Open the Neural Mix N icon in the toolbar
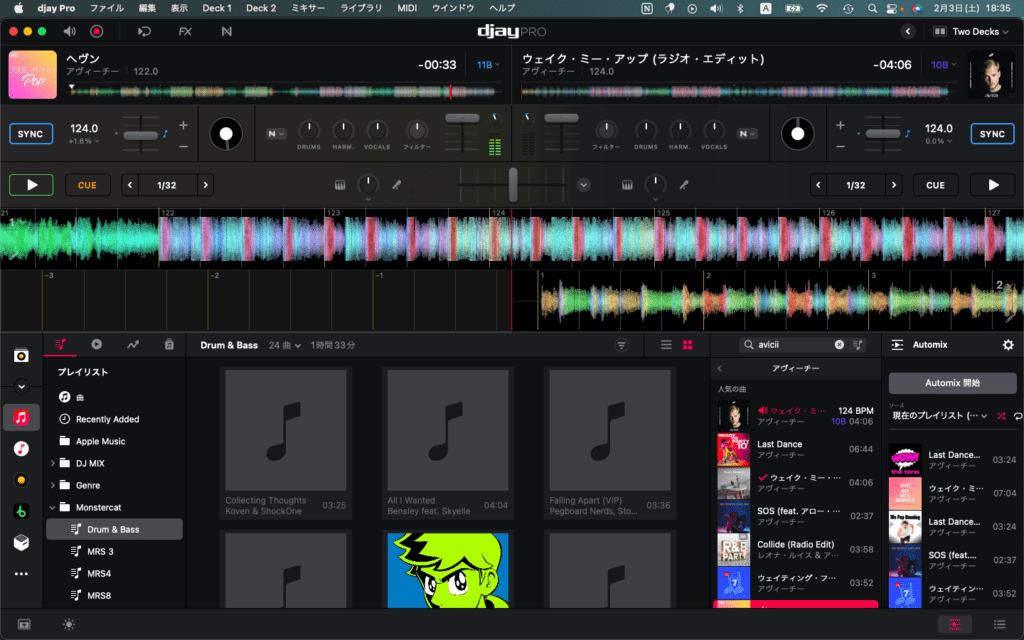Image resolution: width=1024 pixels, height=640 pixels. pyautogui.click(x=227, y=31)
